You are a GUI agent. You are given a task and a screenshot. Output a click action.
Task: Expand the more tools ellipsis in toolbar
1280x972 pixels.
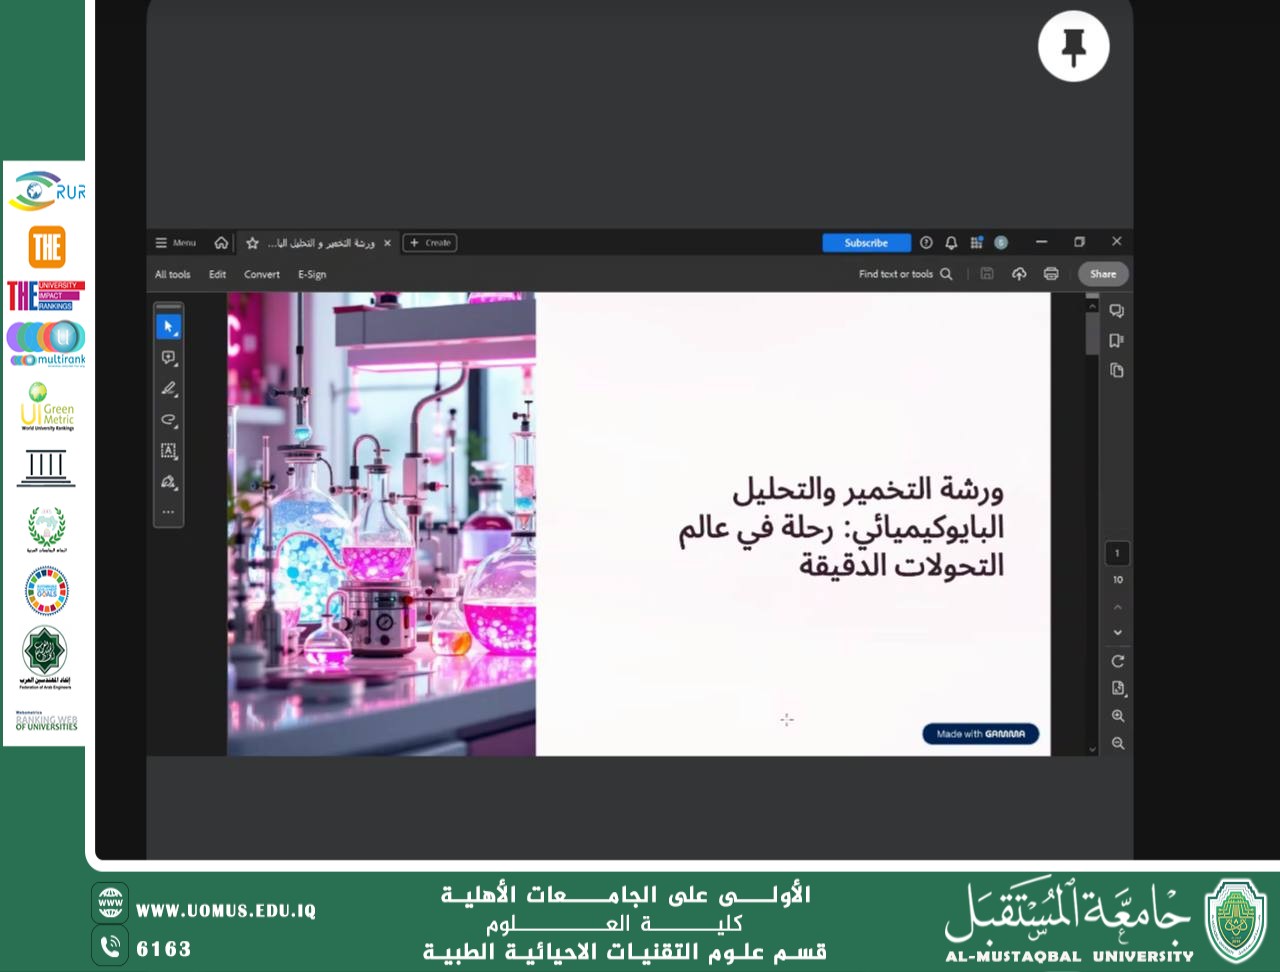tap(168, 512)
